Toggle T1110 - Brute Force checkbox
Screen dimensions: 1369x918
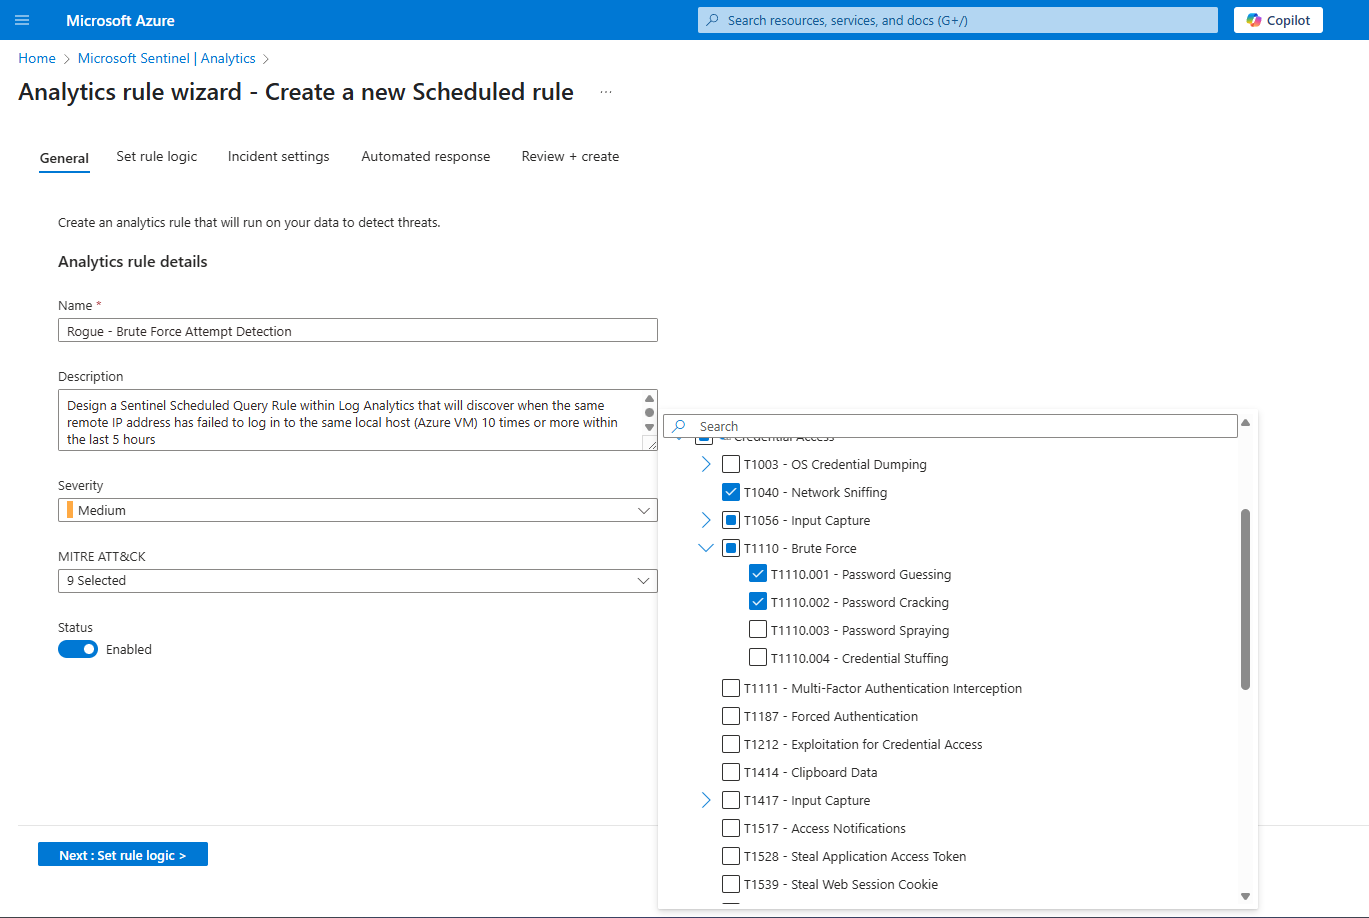tap(731, 548)
